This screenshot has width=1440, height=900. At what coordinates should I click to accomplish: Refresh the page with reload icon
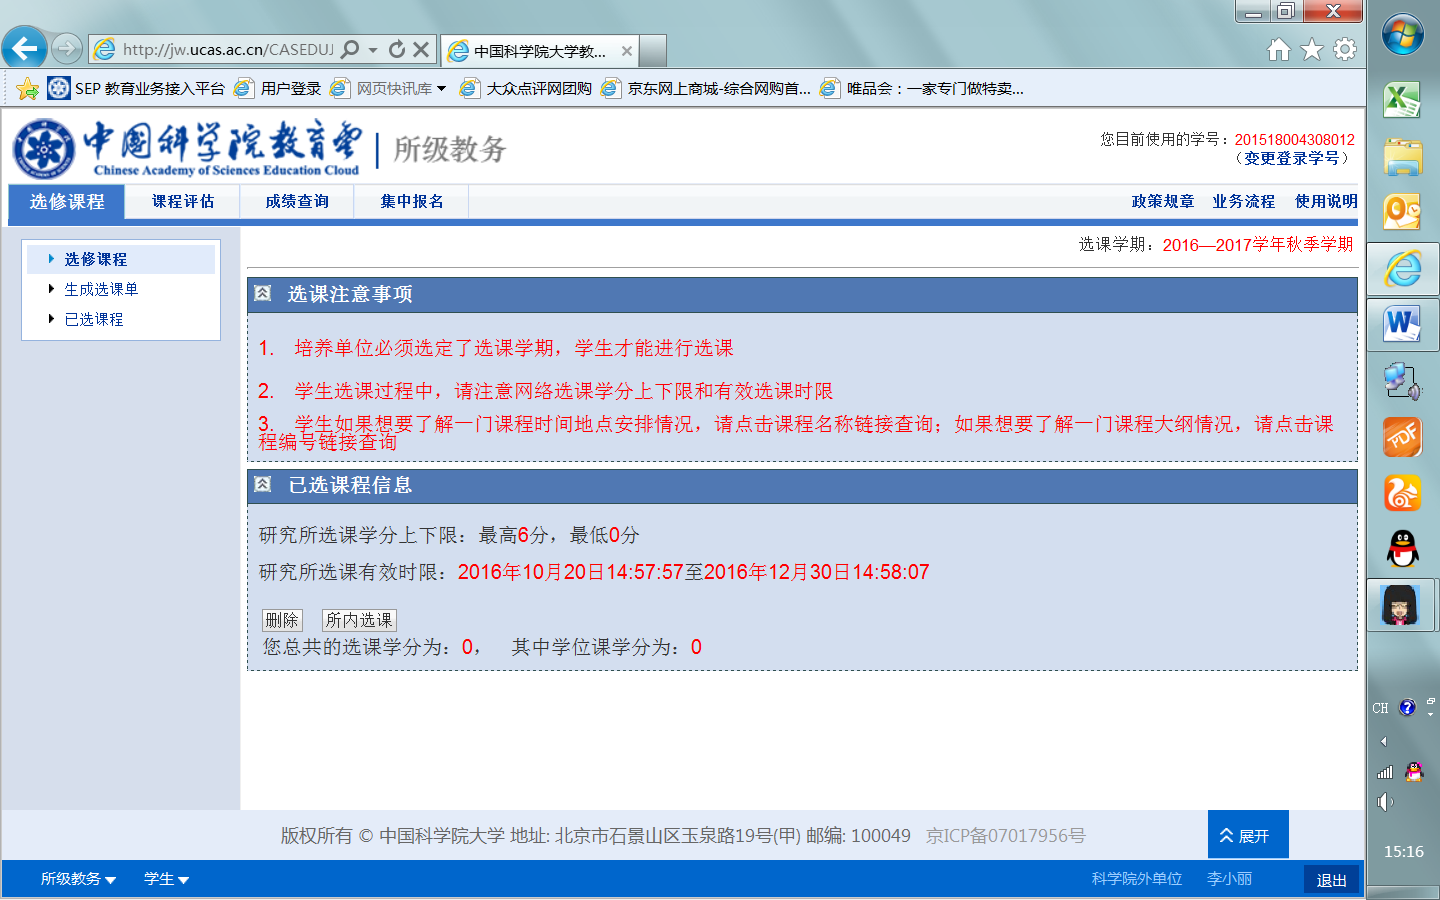(397, 49)
